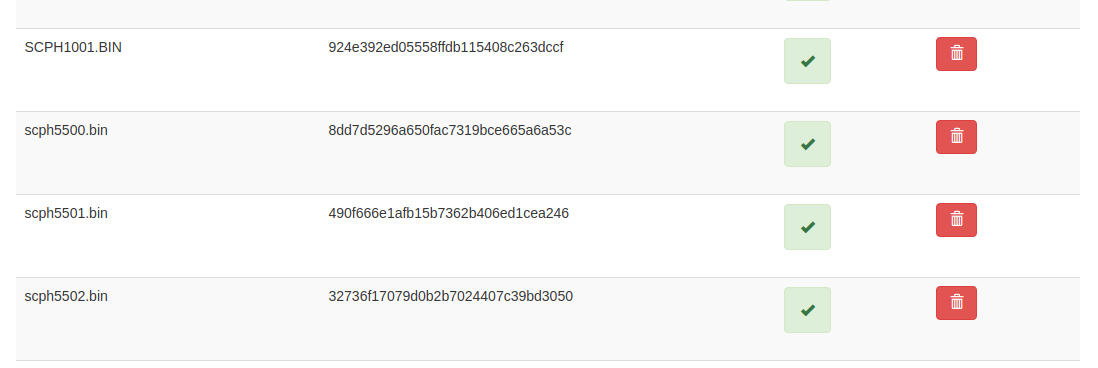Select the MD5 hash starting with 490f666e
This screenshot has height=368, width=1098.
(x=448, y=213)
